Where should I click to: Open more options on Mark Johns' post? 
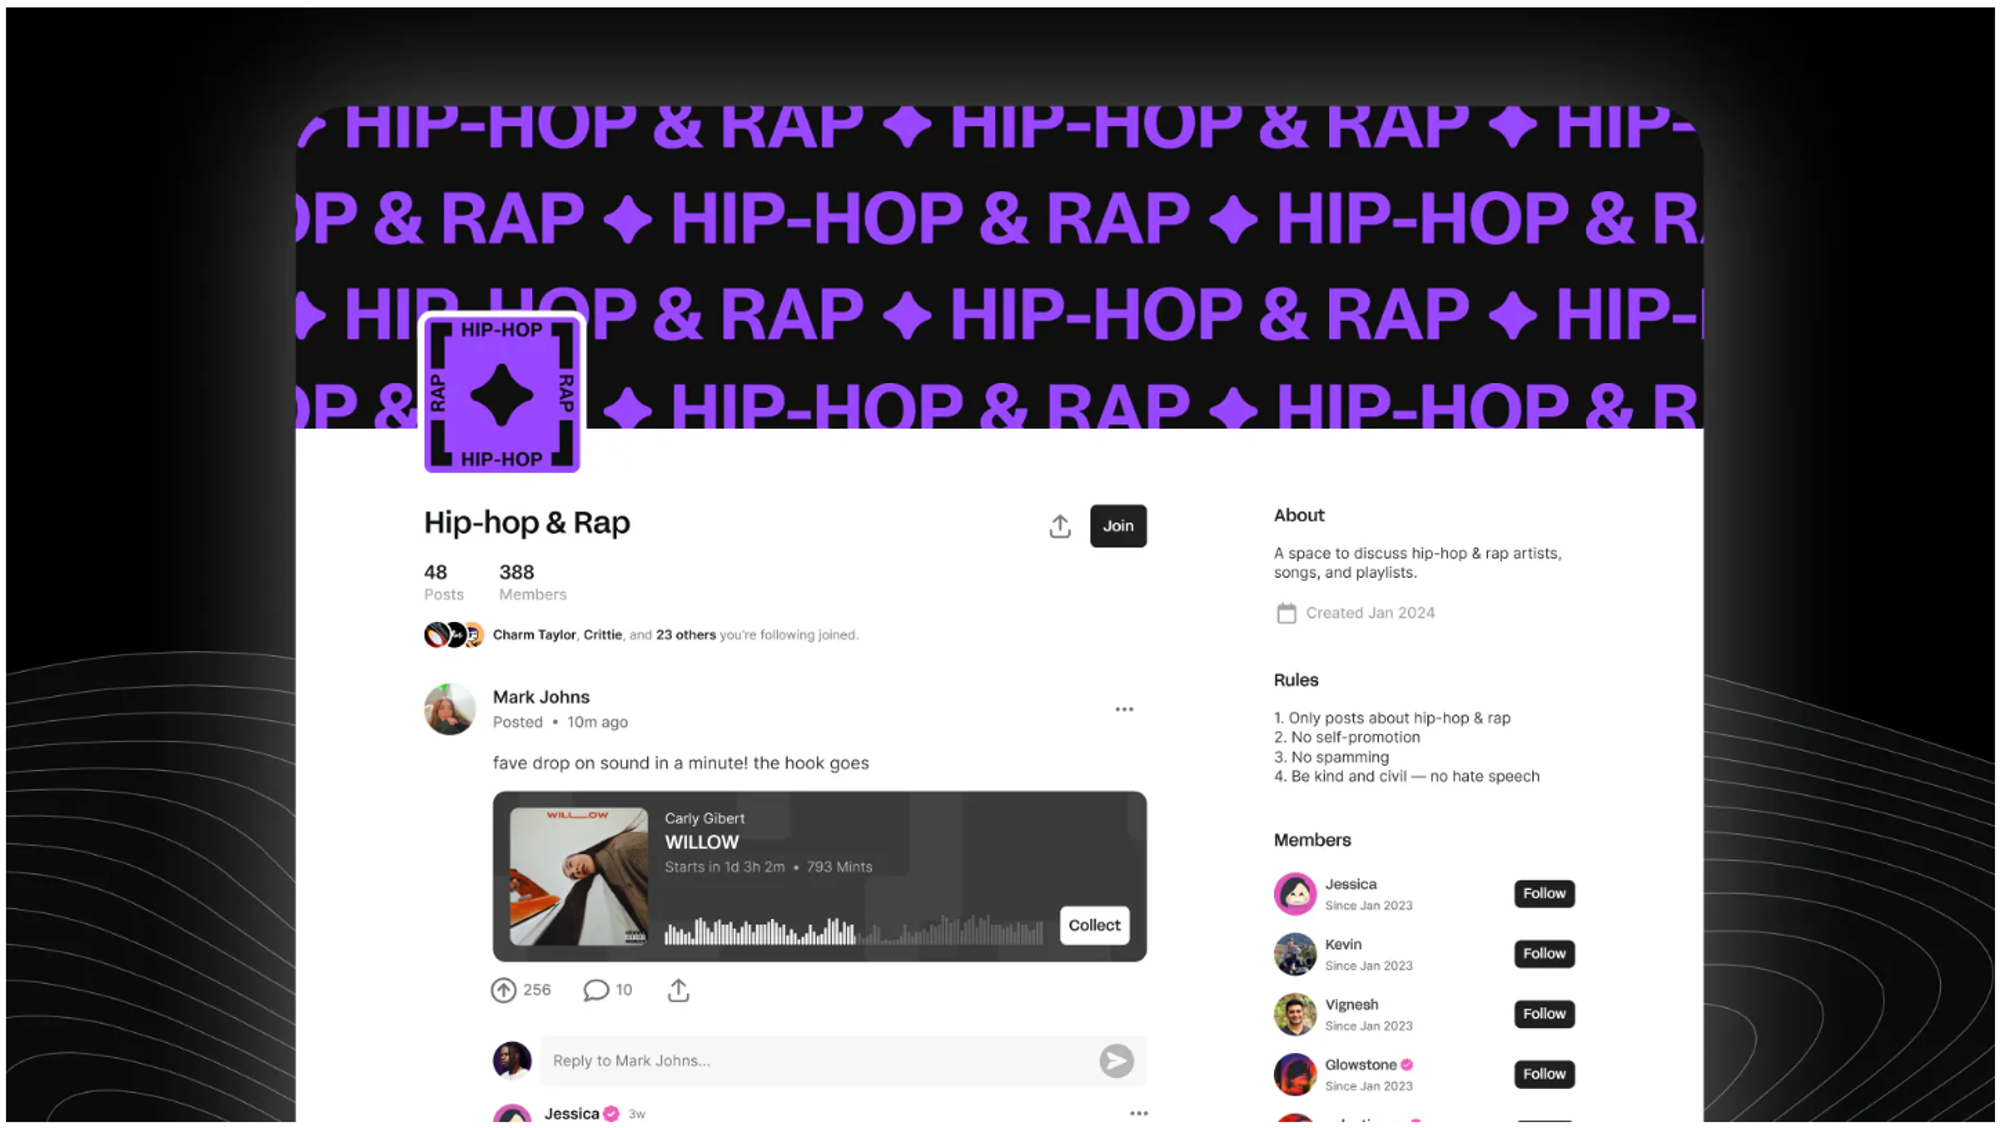1124,709
